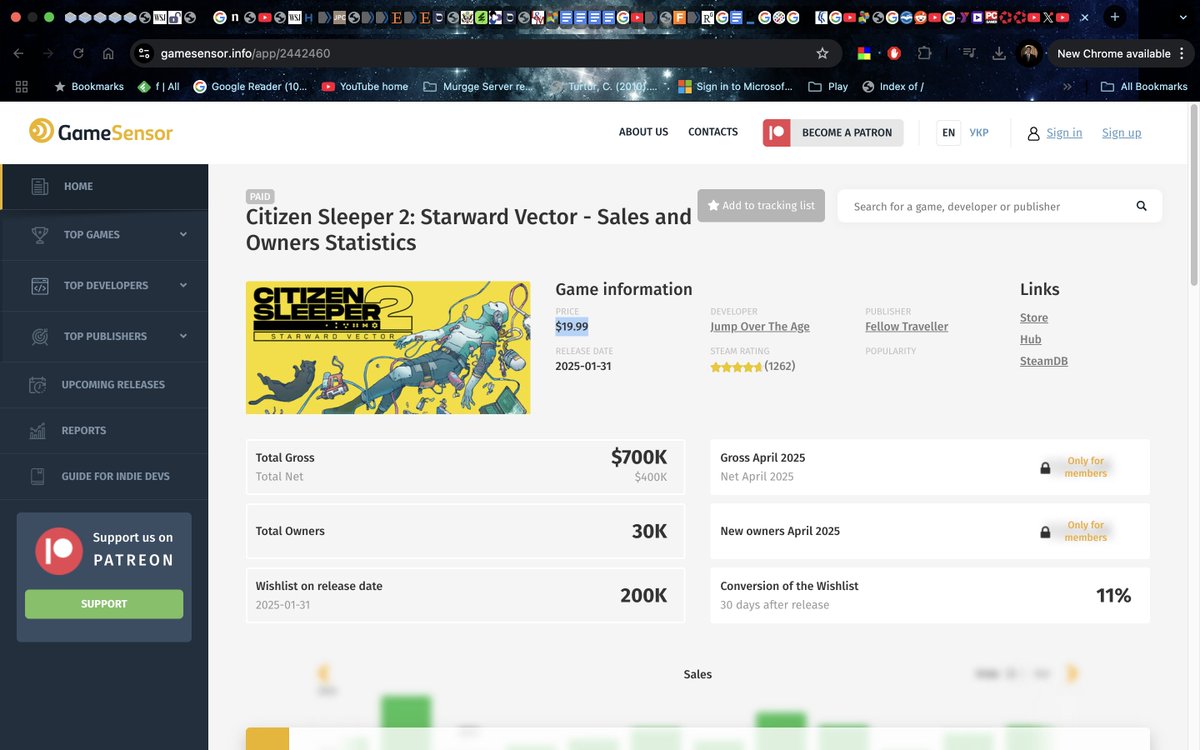This screenshot has height=750, width=1200.
Task: Click the $700K total gross value
Action: (x=639, y=458)
